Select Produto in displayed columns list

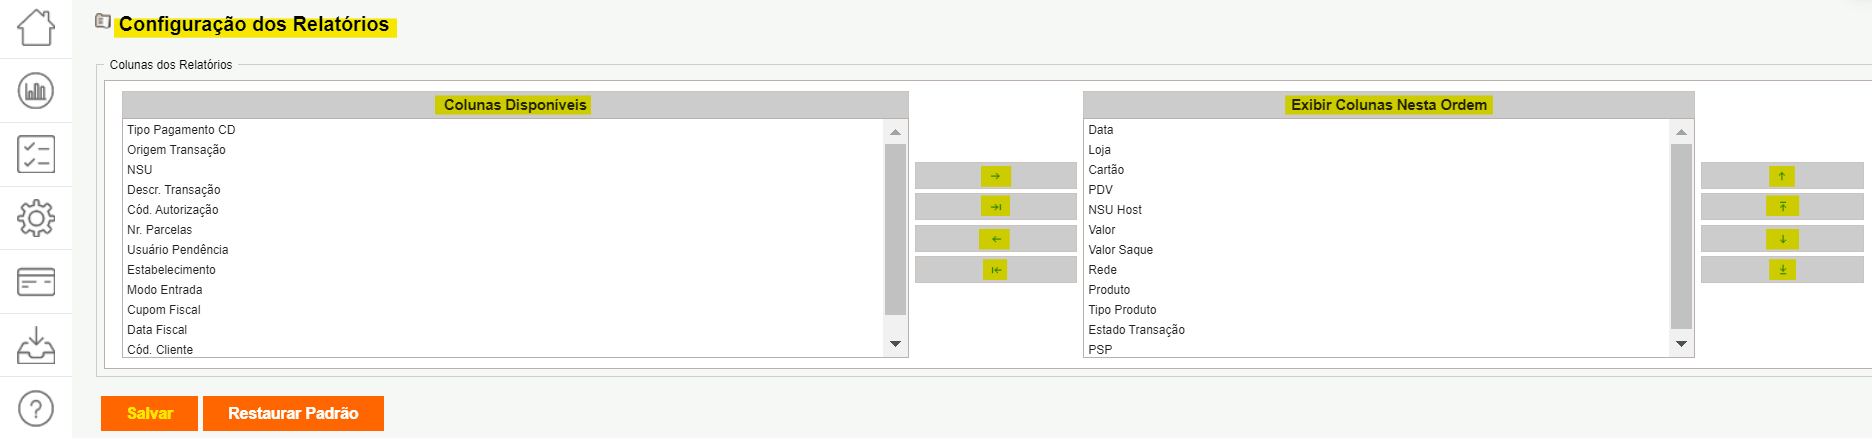click(x=1377, y=290)
